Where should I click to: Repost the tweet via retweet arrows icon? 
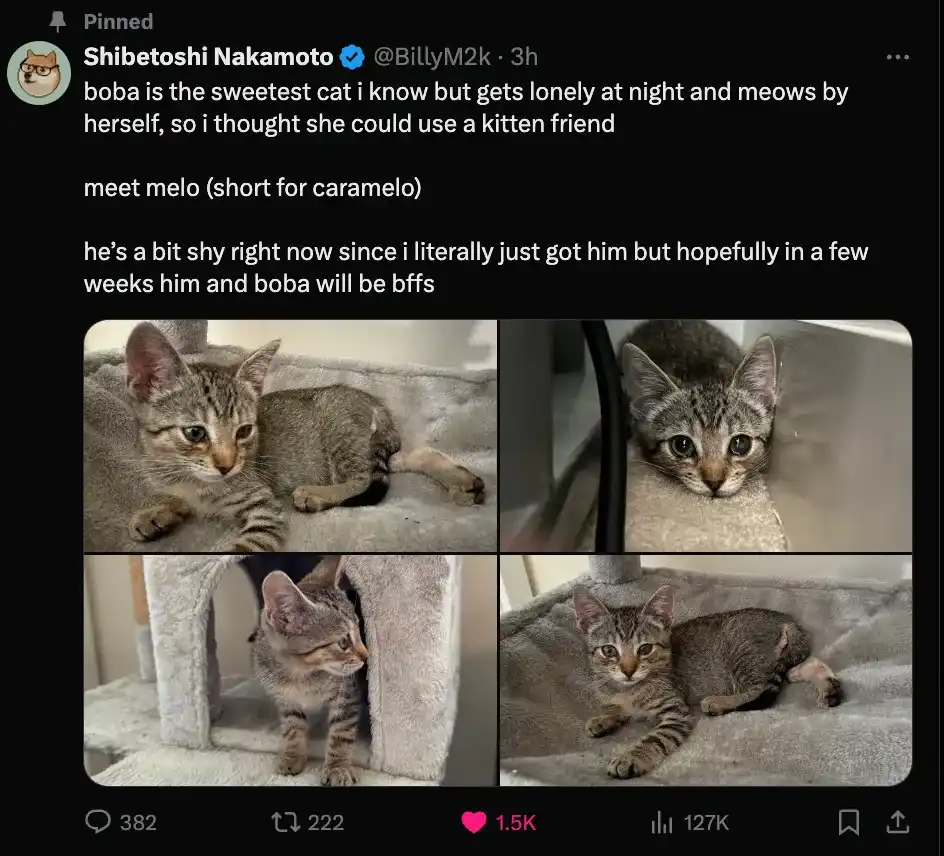(284, 822)
